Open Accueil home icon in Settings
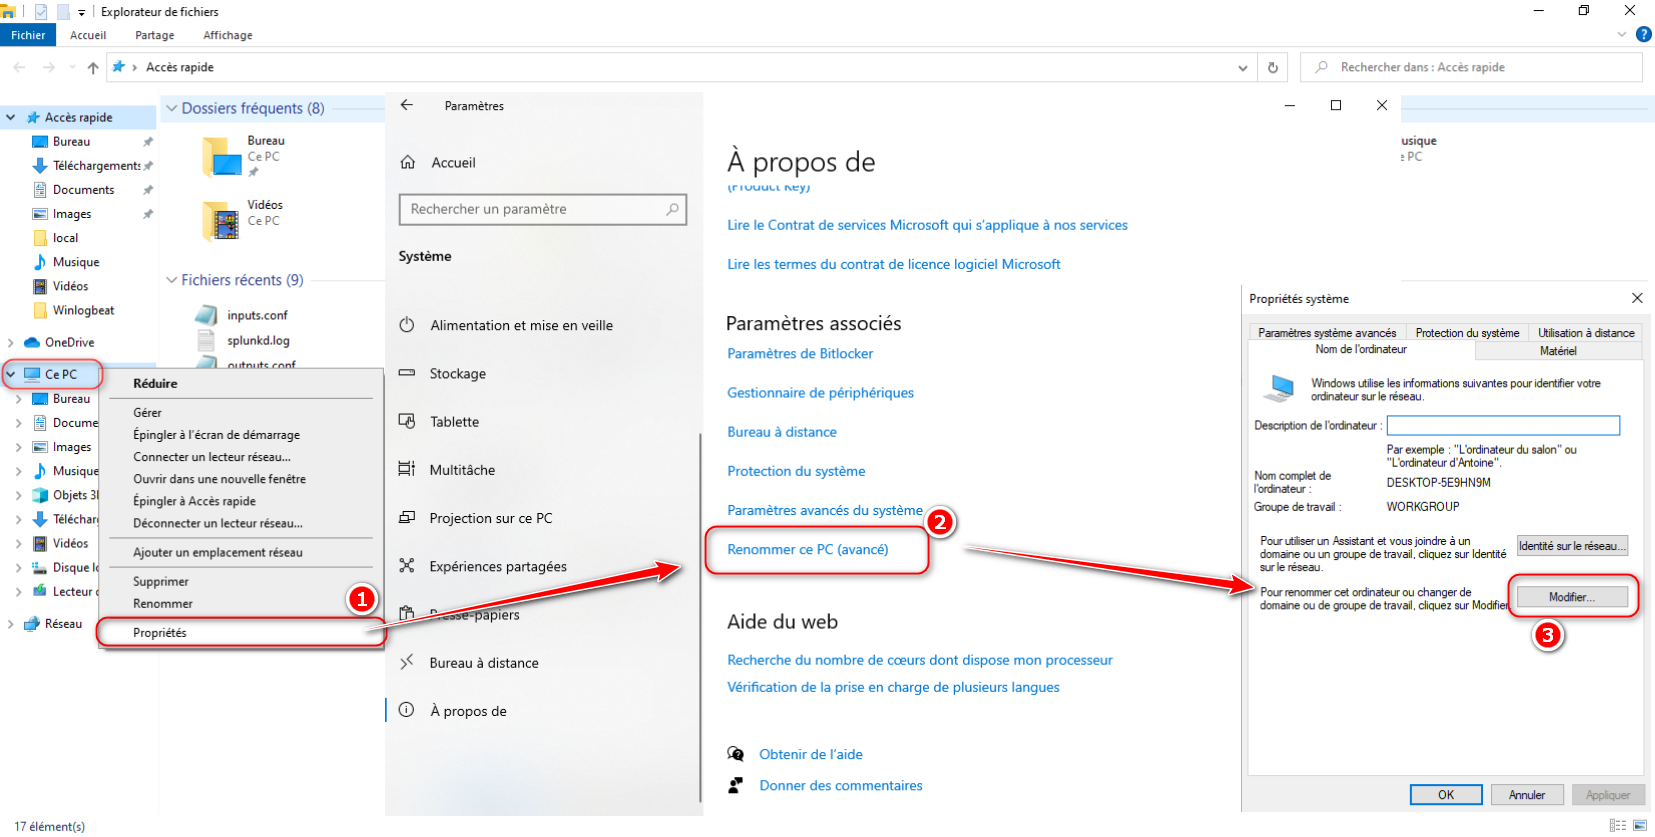Image resolution: width=1655 pixels, height=837 pixels. [x=408, y=162]
